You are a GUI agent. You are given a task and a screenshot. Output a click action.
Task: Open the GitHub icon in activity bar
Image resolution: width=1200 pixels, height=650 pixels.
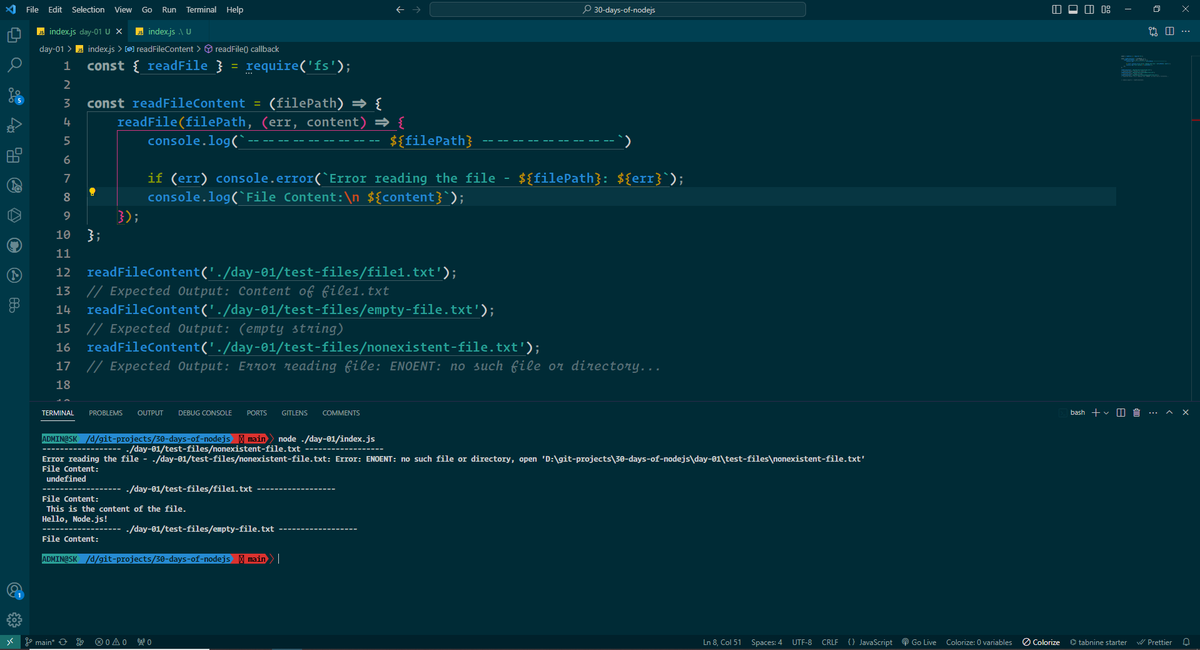pyautogui.click(x=14, y=245)
